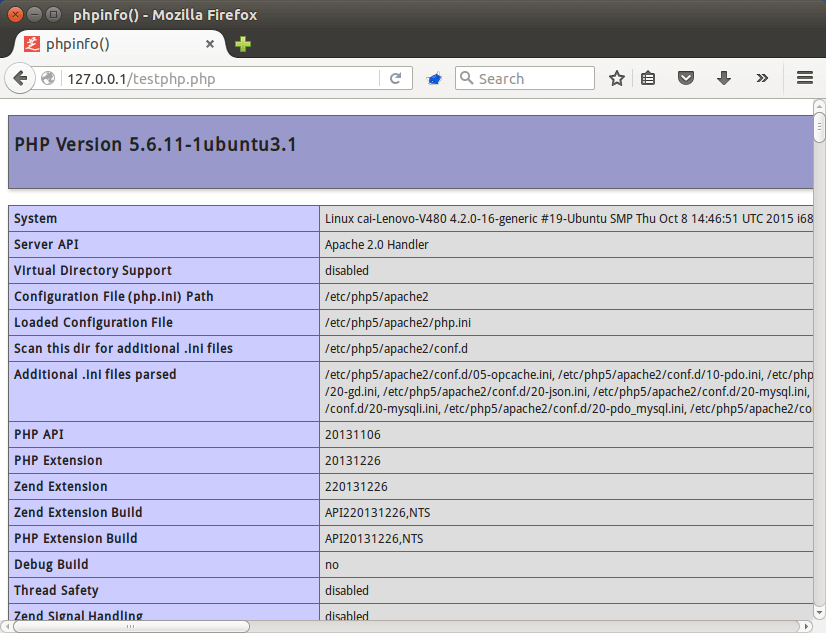The height and width of the screenshot is (633, 826).
Task: Click Configuration File (php.ini) Path label
Action: click(114, 296)
